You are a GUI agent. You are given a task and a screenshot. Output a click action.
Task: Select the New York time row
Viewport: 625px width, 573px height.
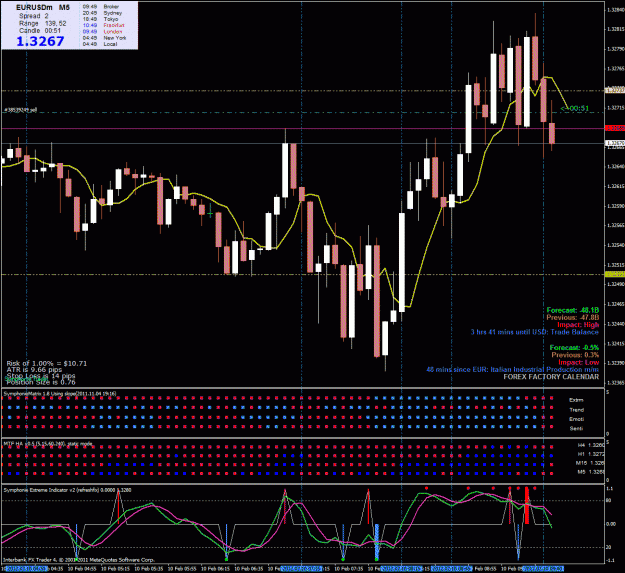[x=104, y=38]
